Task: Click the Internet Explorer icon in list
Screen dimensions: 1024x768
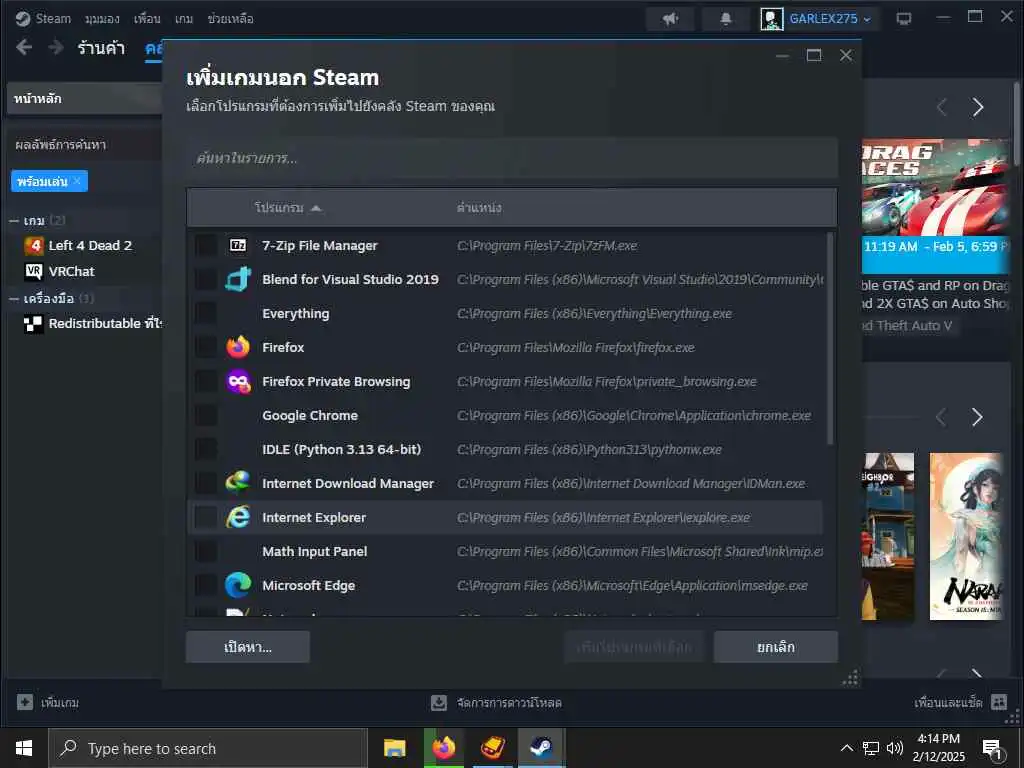Action: (238, 517)
